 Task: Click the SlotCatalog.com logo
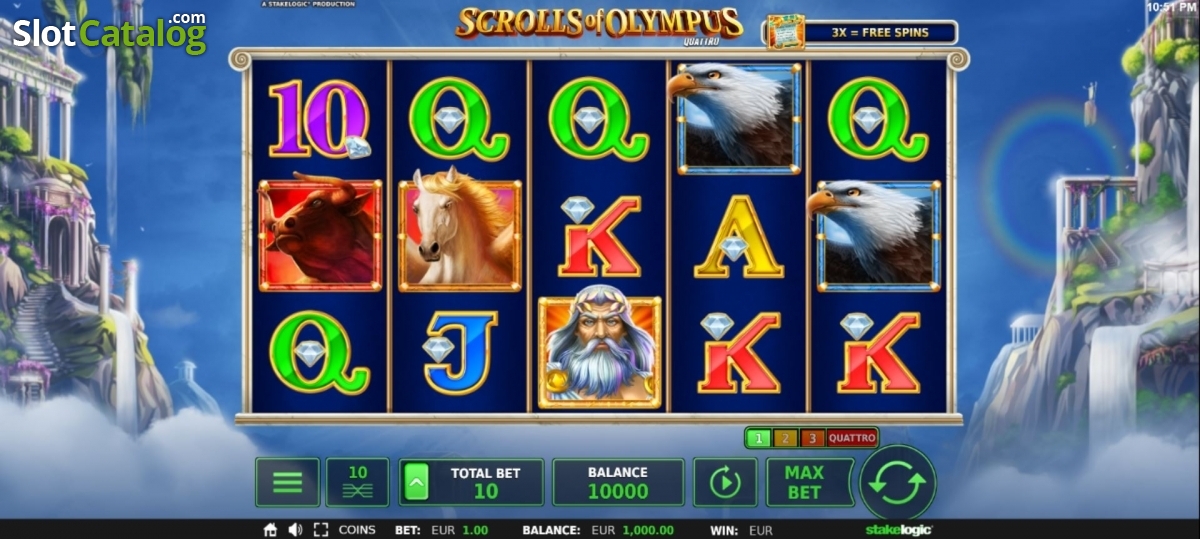(109, 33)
